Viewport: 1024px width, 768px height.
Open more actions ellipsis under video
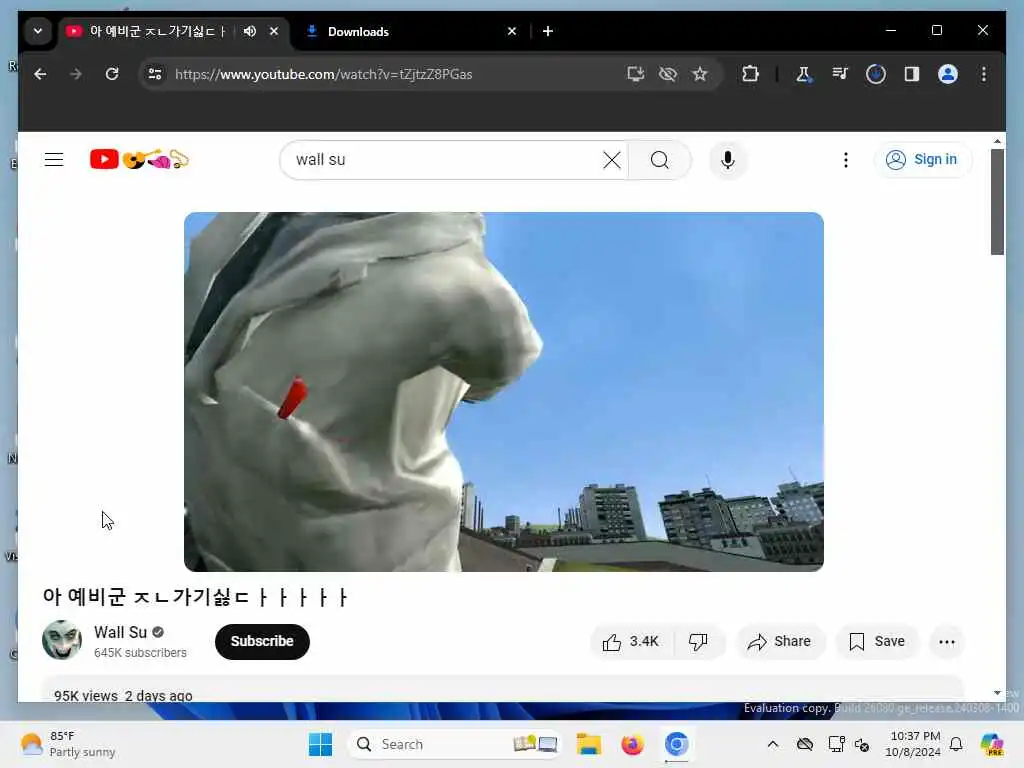point(947,642)
